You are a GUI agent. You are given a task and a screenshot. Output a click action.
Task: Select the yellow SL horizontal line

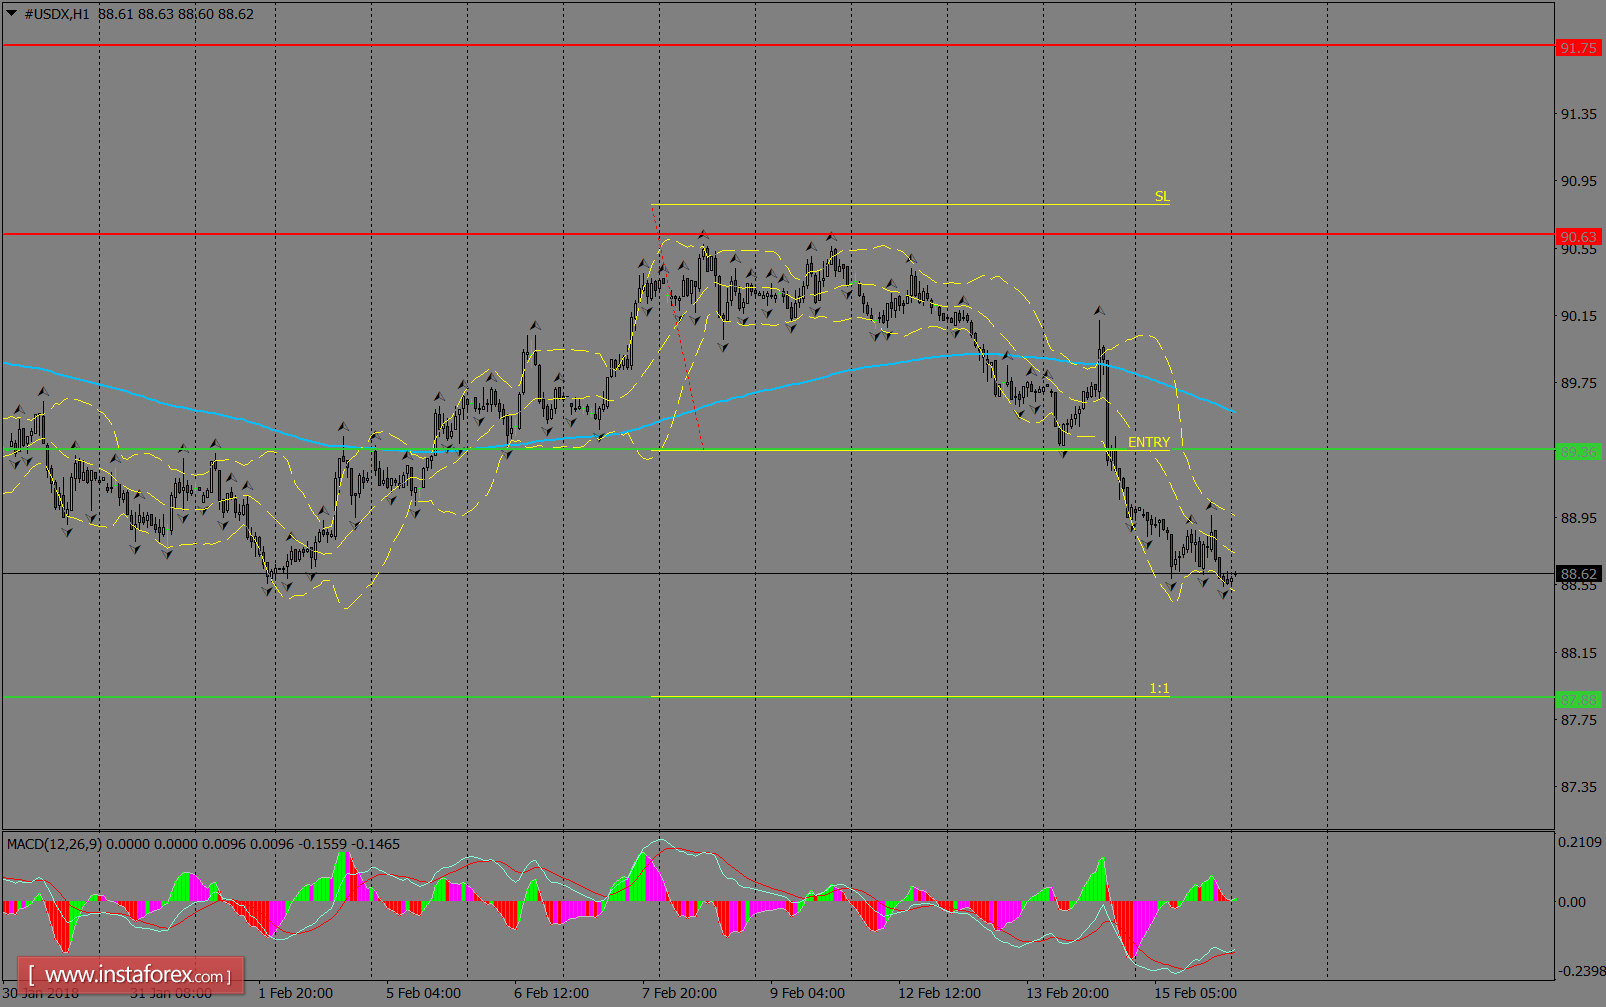coord(900,203)
